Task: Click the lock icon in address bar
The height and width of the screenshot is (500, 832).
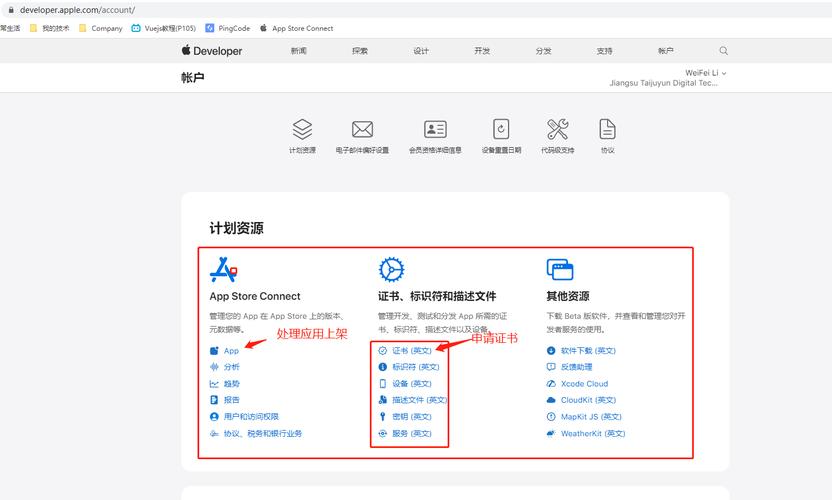Action: [x=11, y=10]
